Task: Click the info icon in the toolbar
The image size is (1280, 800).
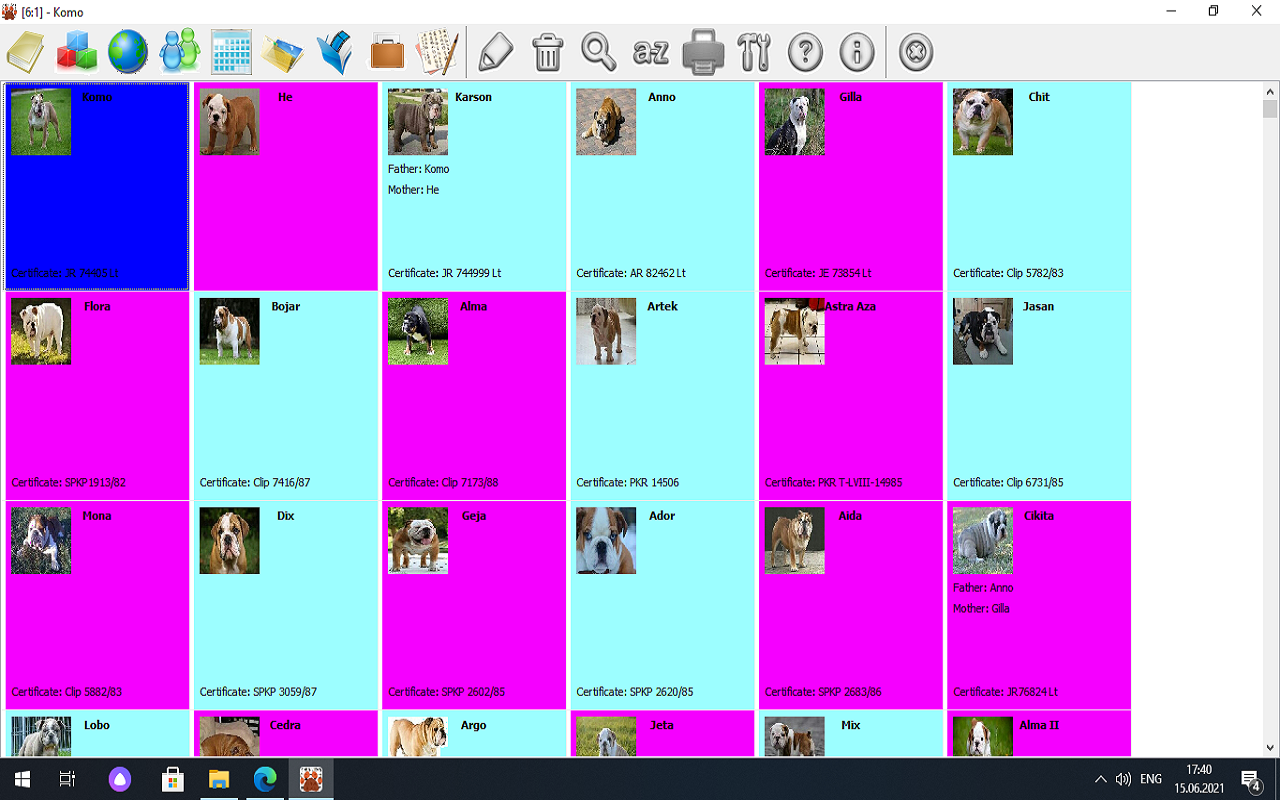Action: 857,51
